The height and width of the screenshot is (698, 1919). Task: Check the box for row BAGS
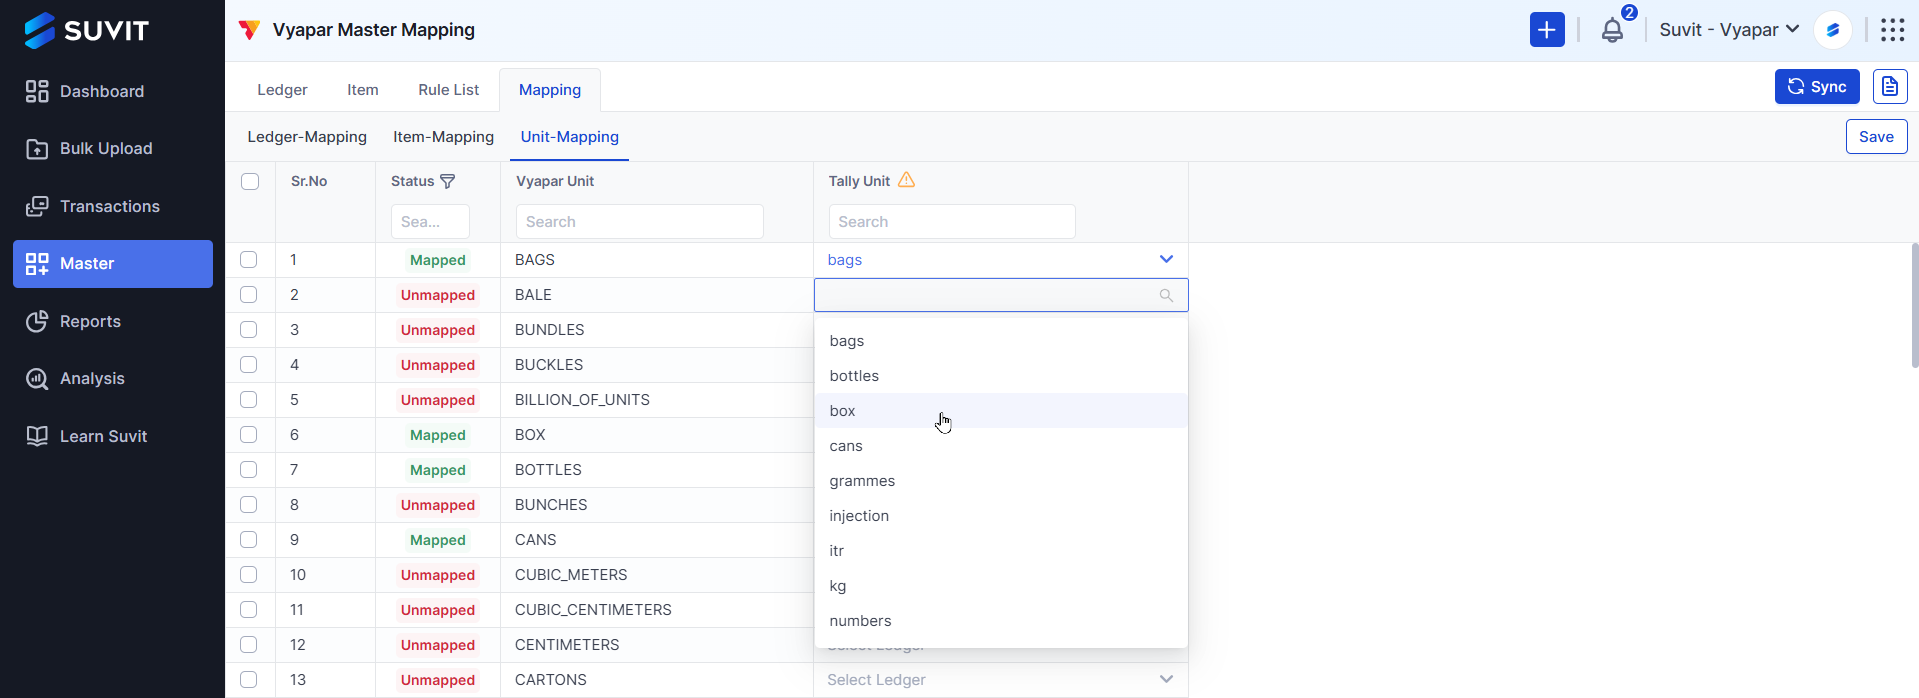[x=249, y=260]
